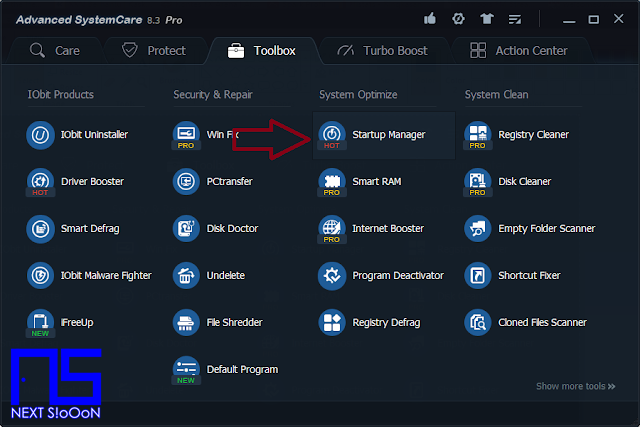
Task: Open Program Deactivator icon
Action: (x=332, y=276)
